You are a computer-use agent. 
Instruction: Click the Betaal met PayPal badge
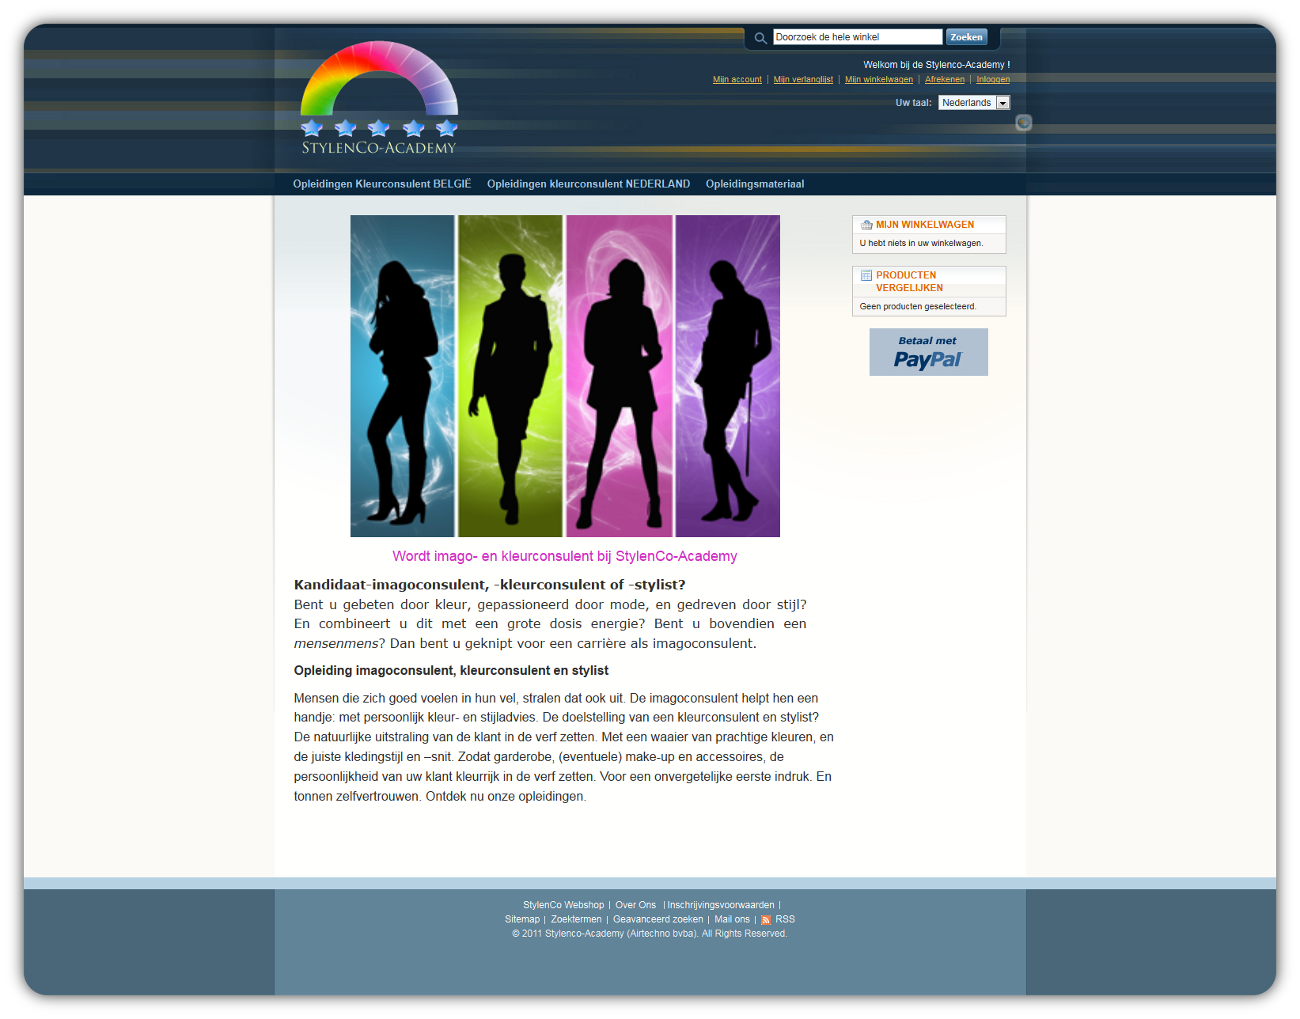point(928,352)
